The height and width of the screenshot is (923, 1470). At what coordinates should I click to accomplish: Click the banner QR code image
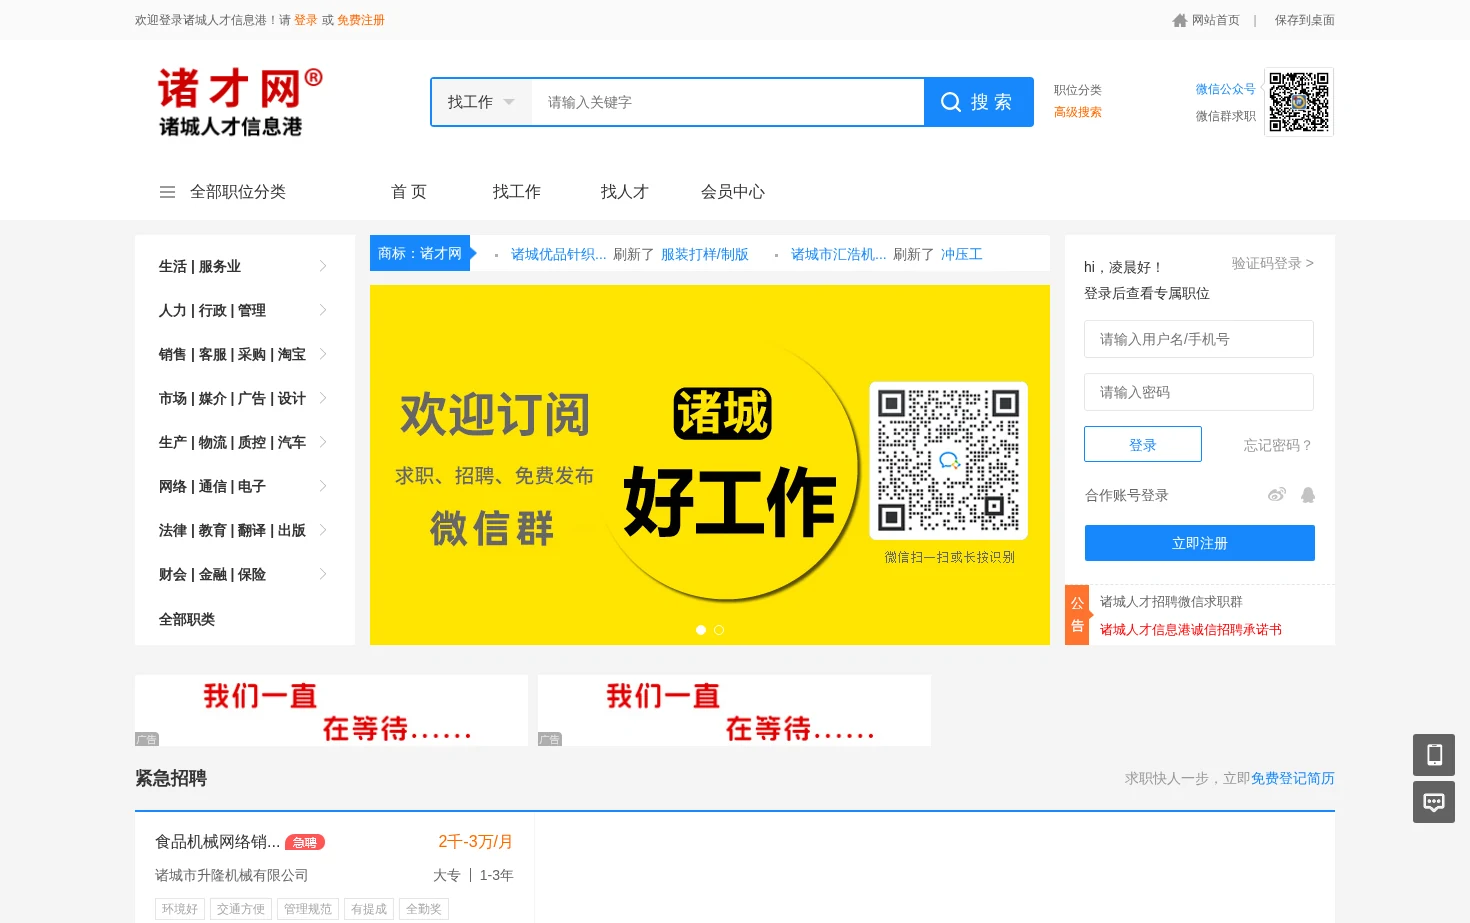pos(949,460)
